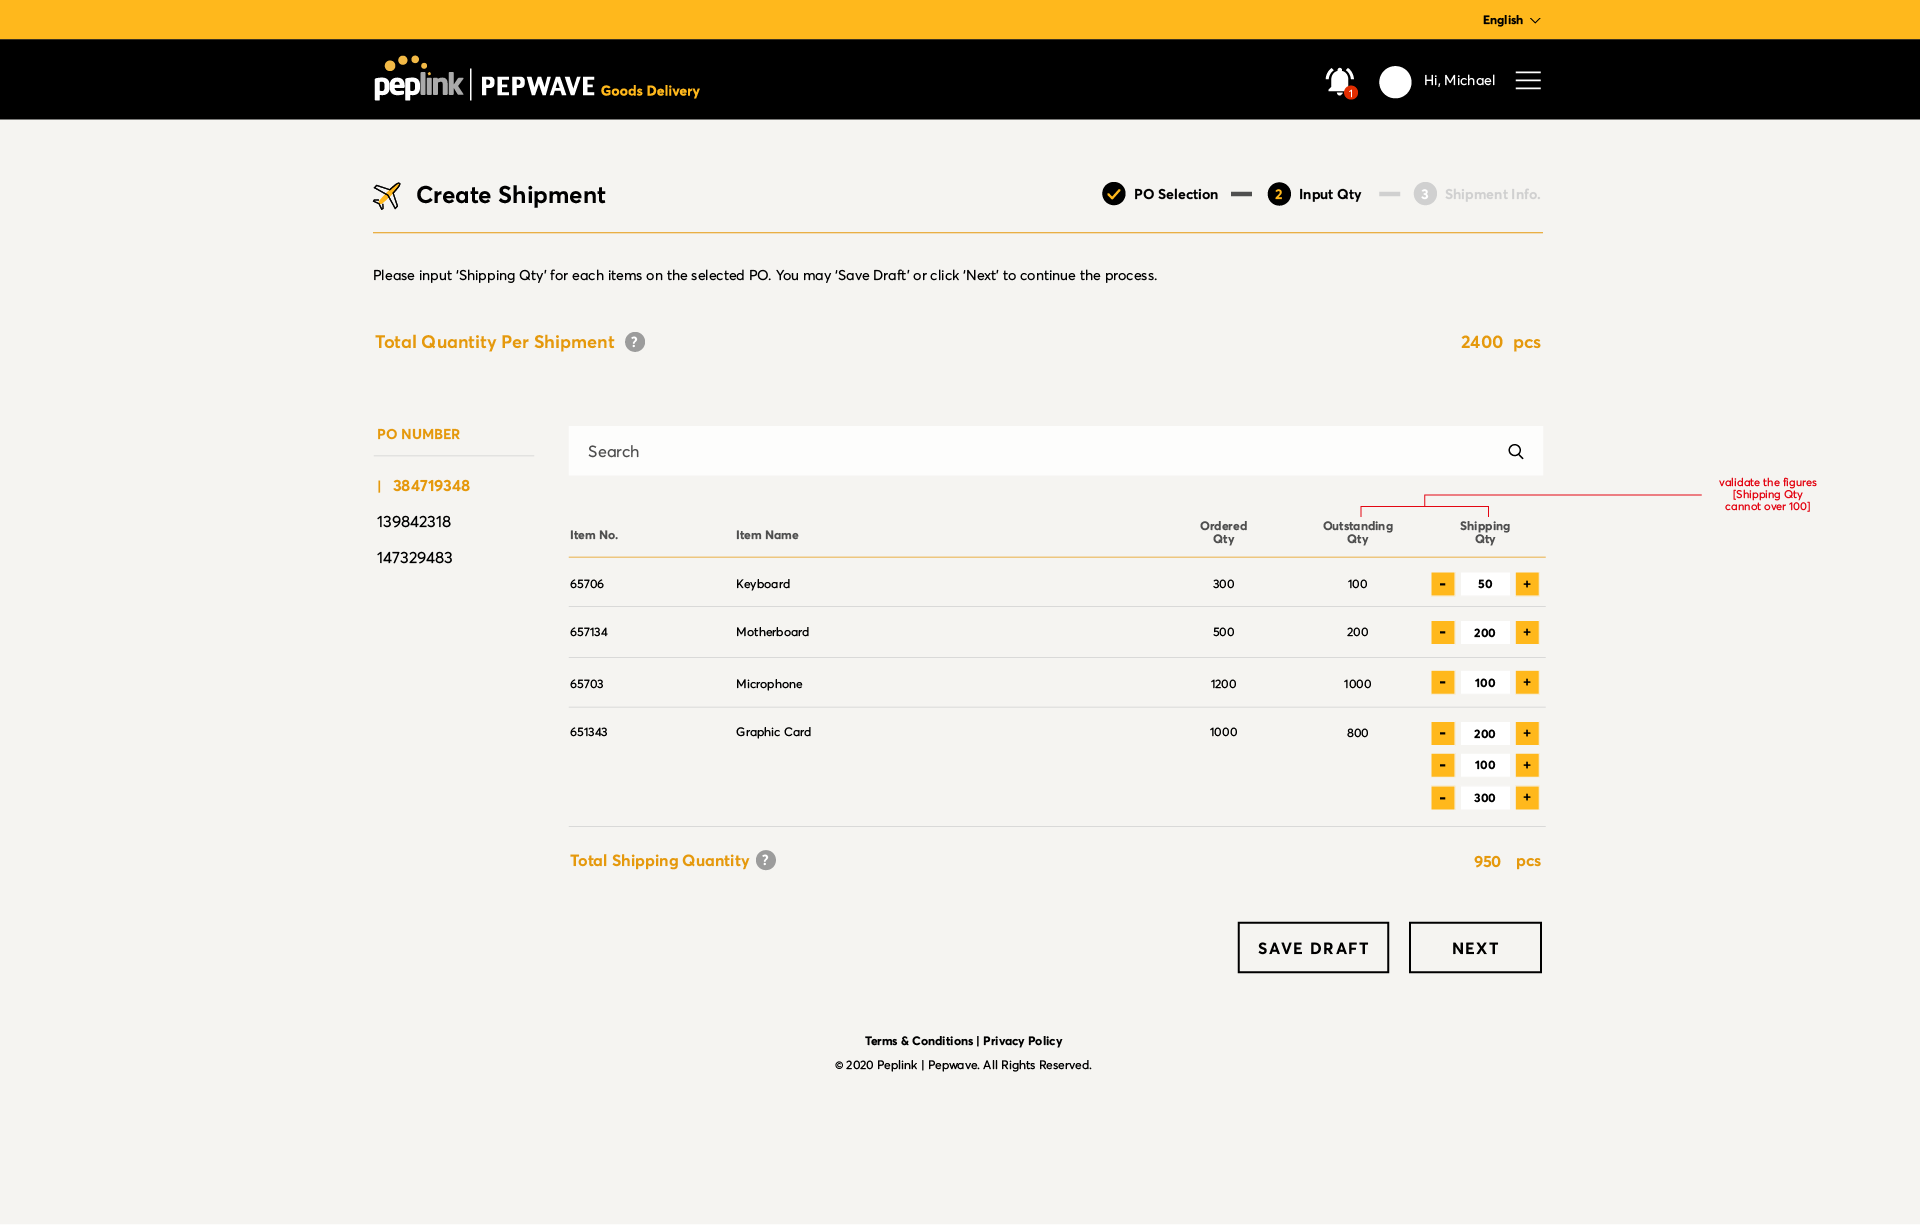Open the Privacy Policy link
The height and width of the screenshot is (1225, 1920).
pyautogui.click(x=1022, y=1041)
